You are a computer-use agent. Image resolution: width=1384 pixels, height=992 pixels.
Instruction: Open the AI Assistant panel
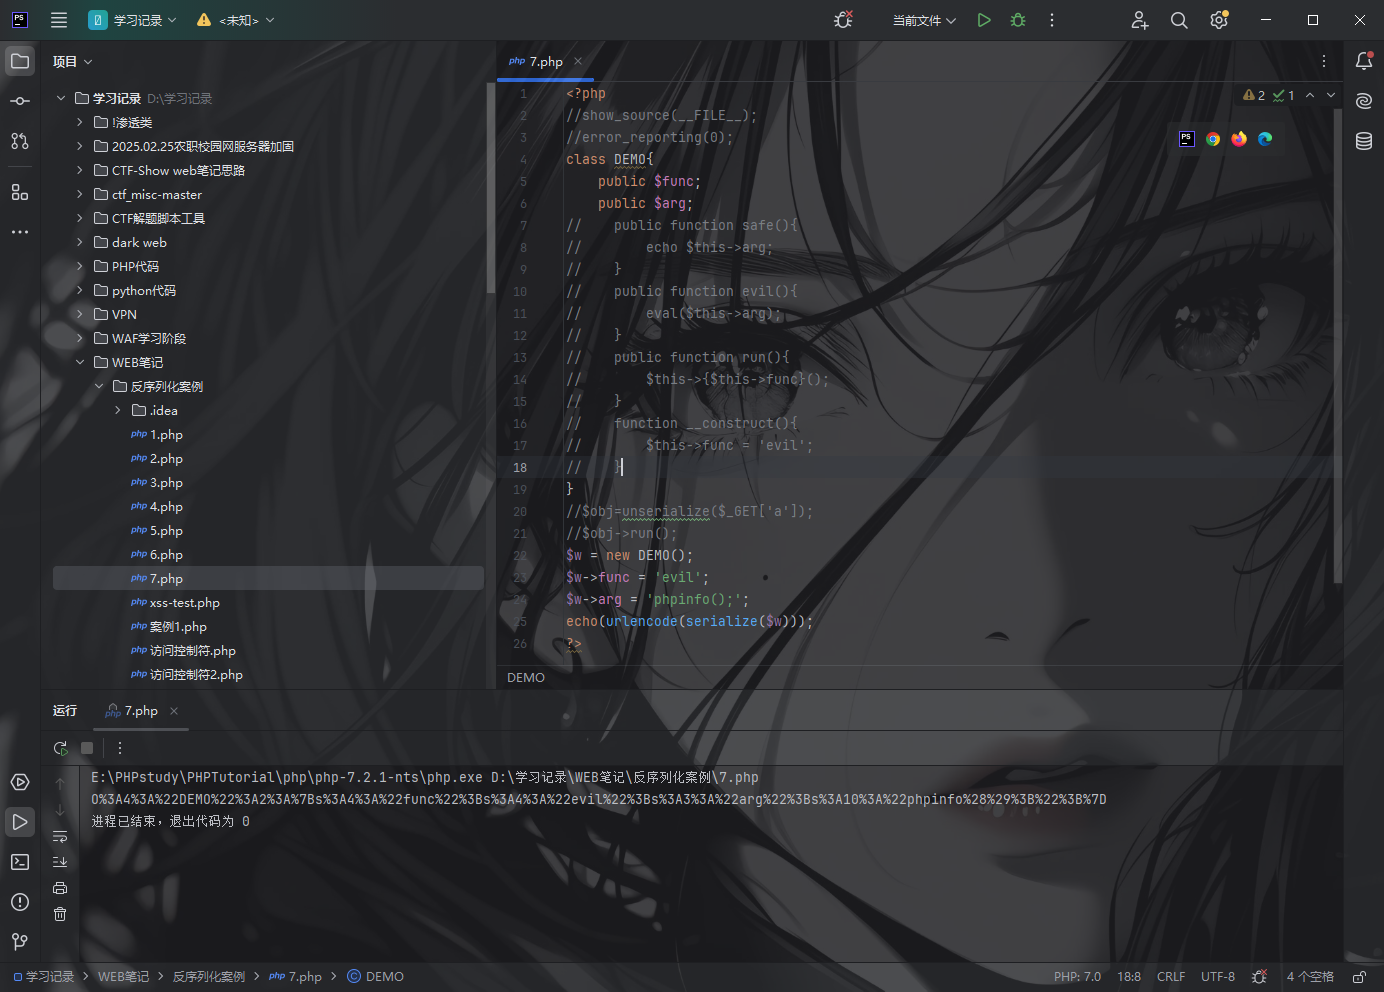click(x=1364, y=101)
